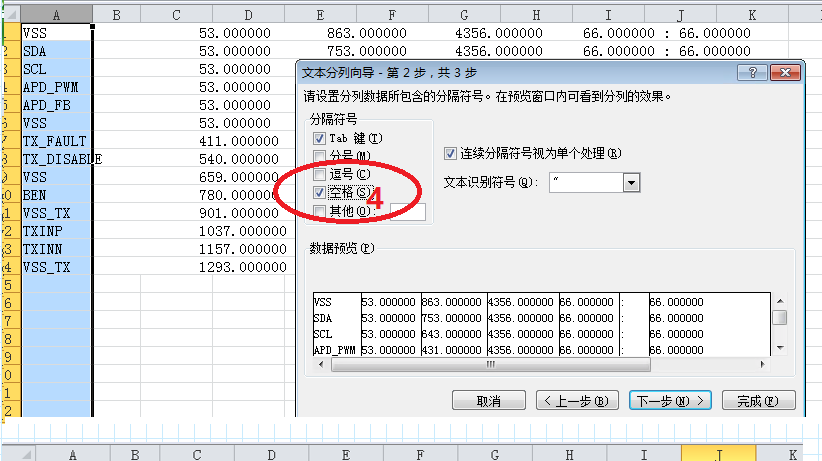Select column E header in upper sheet
This screenshot has width=822, height=461.
point(320,15)
